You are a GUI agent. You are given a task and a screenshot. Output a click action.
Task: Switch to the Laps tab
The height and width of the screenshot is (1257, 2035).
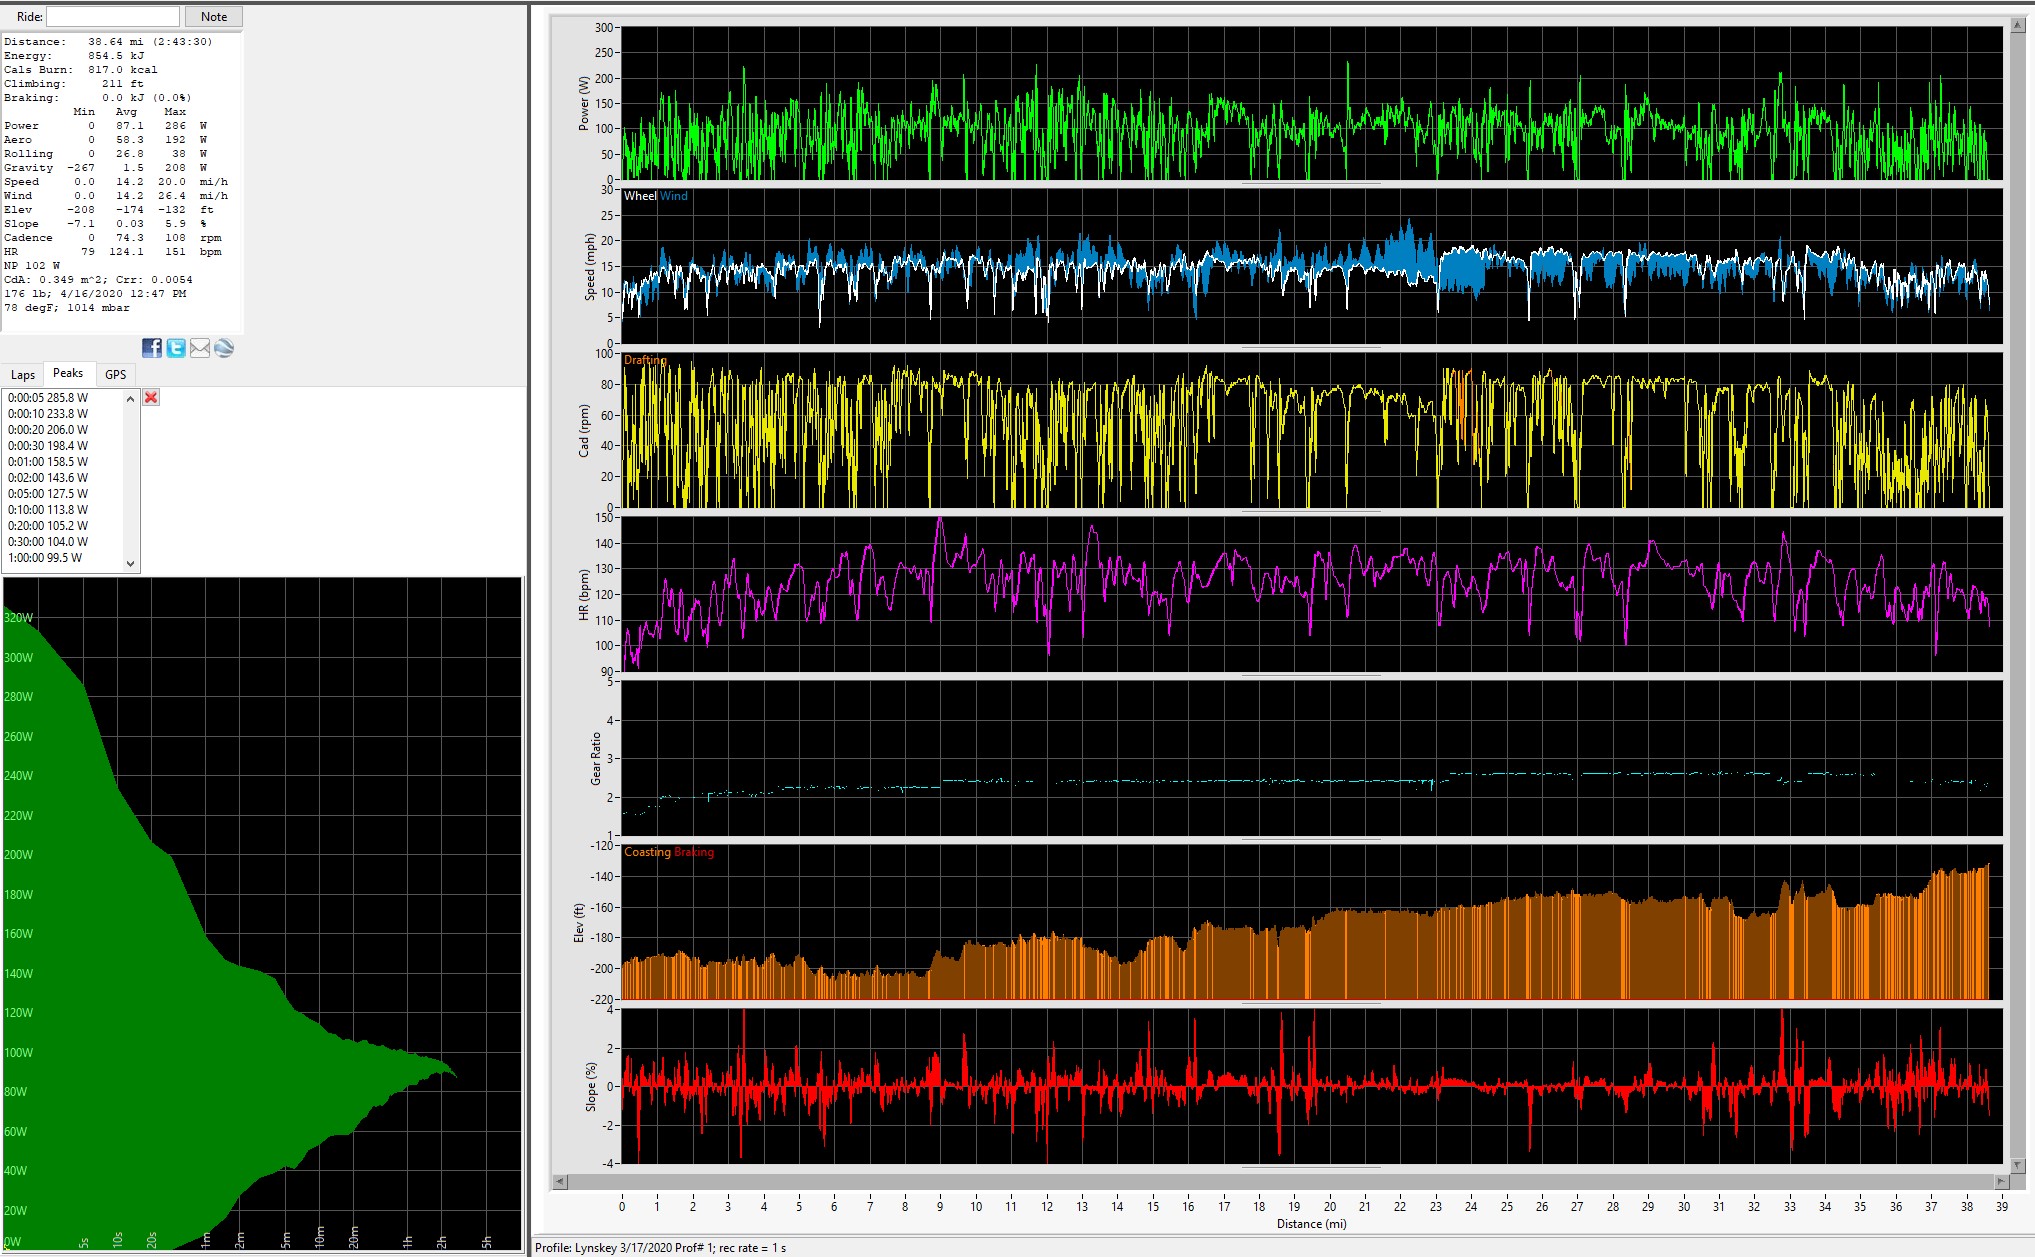point(23,375)
